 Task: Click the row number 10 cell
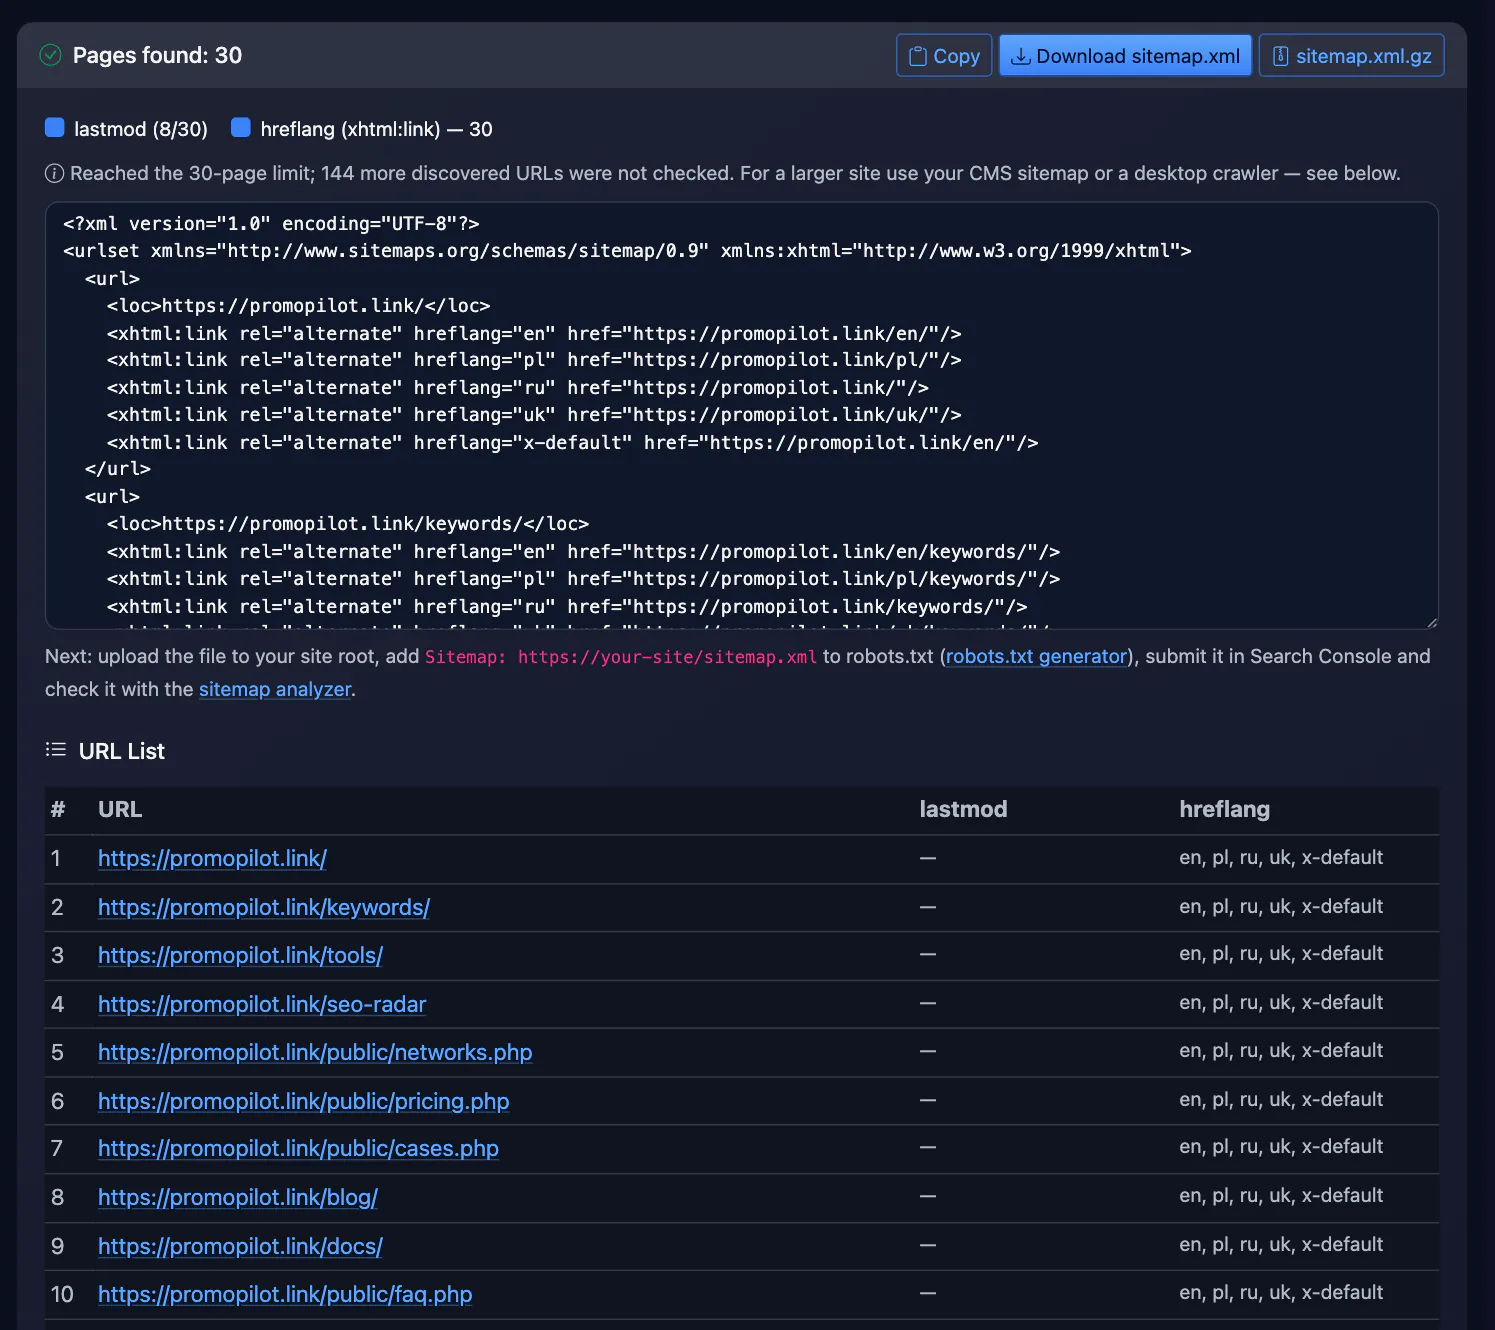pos(62,1294)
